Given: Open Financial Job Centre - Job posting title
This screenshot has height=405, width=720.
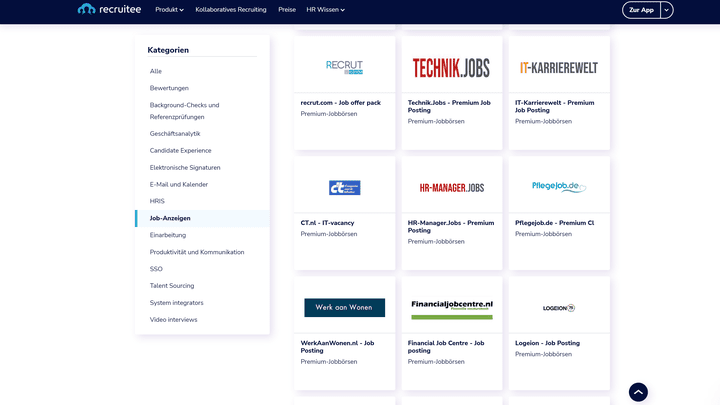Looking at the screenshot, I should point(446,347).
